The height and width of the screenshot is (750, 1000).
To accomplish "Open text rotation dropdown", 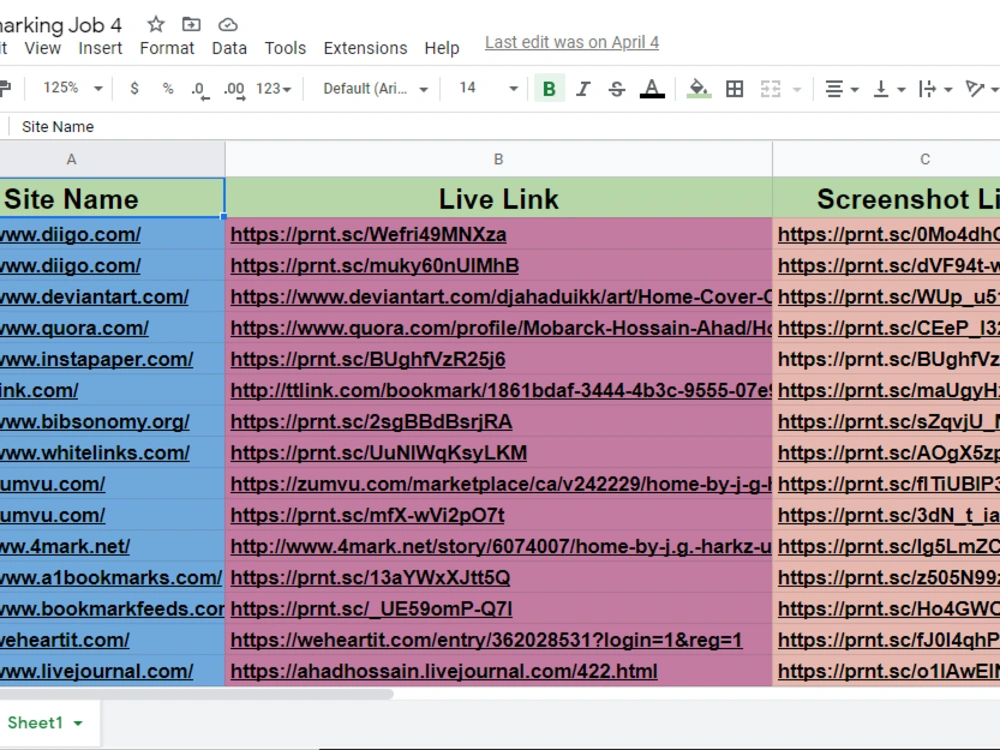I will 982,89.
